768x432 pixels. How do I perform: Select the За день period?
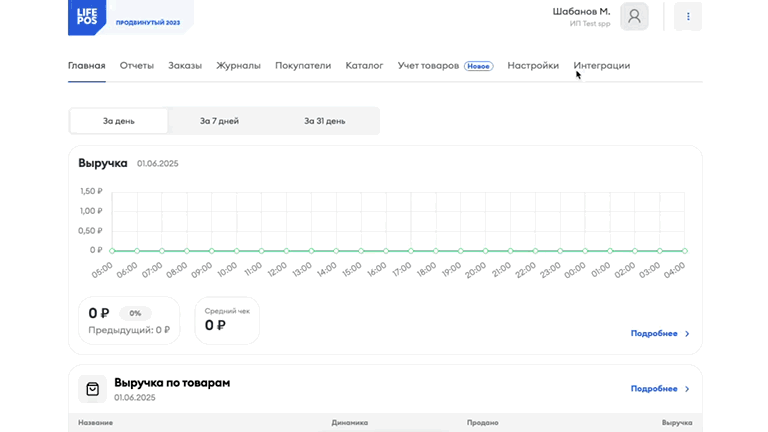tap(119, 121)
